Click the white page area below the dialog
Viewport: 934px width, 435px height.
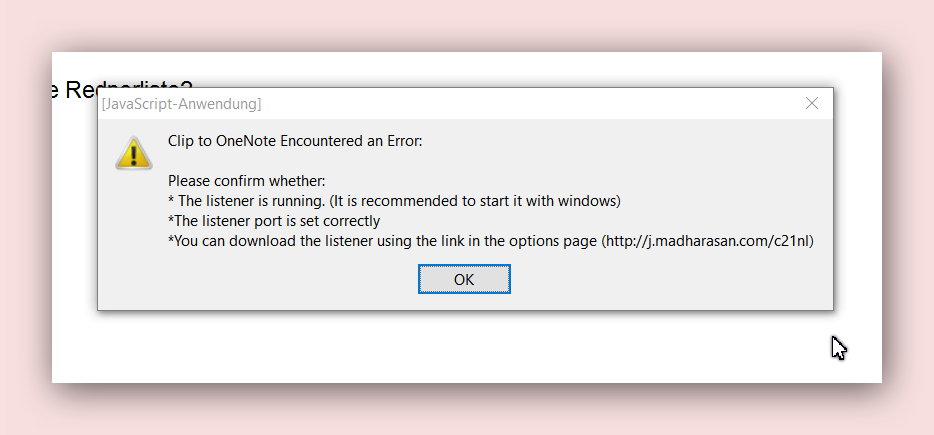(460, 348)
